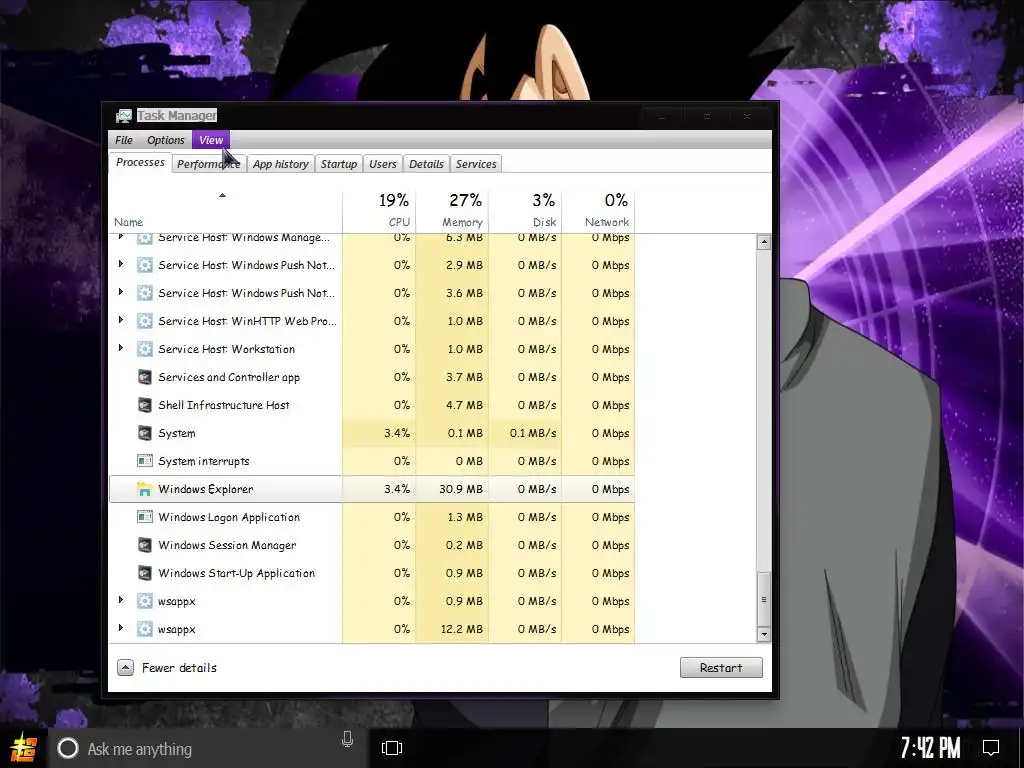Click the System process icon

click(144, 433)
